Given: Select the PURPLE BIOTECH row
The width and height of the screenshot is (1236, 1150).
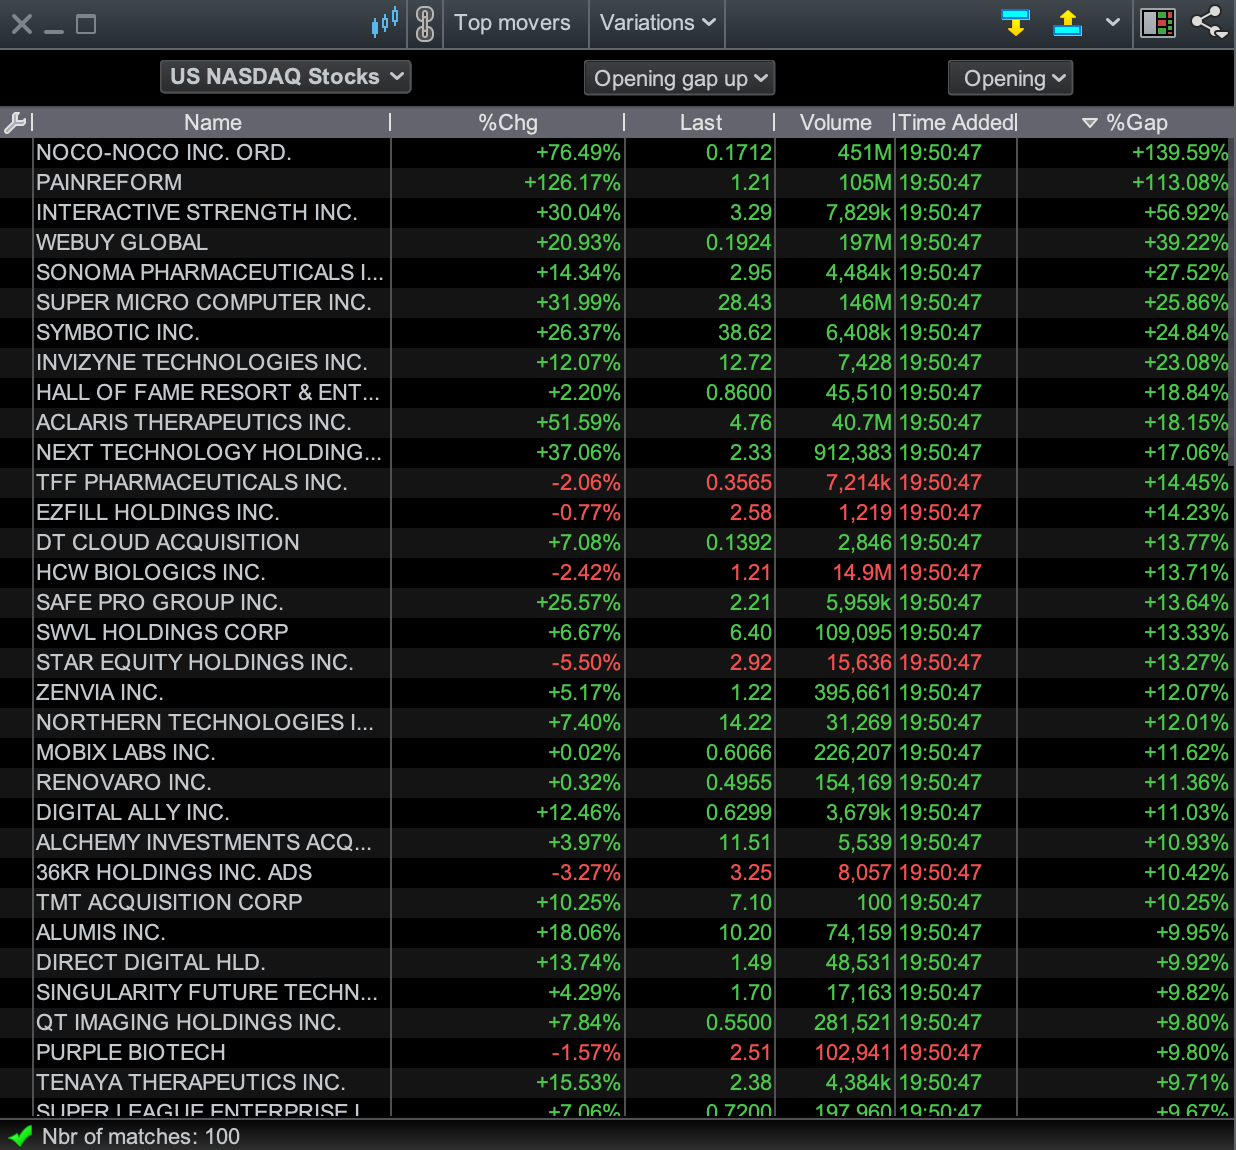Looking at the screenshot, I should [x=615, y=1053].
